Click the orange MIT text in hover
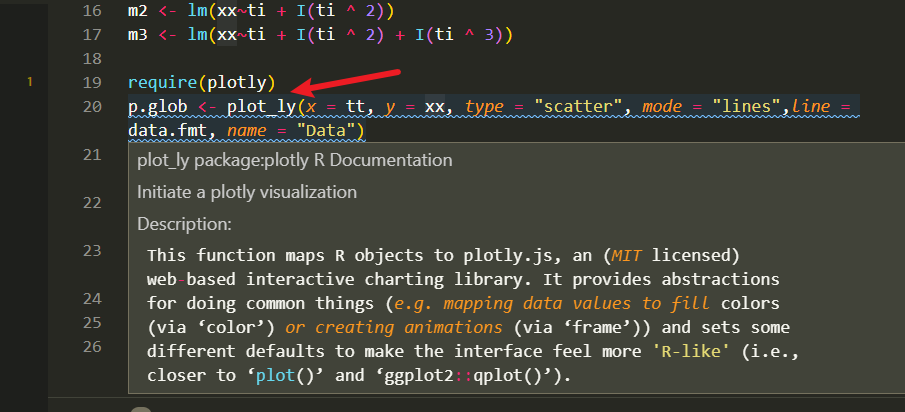 pyautogui.click(x=627, y=255)
